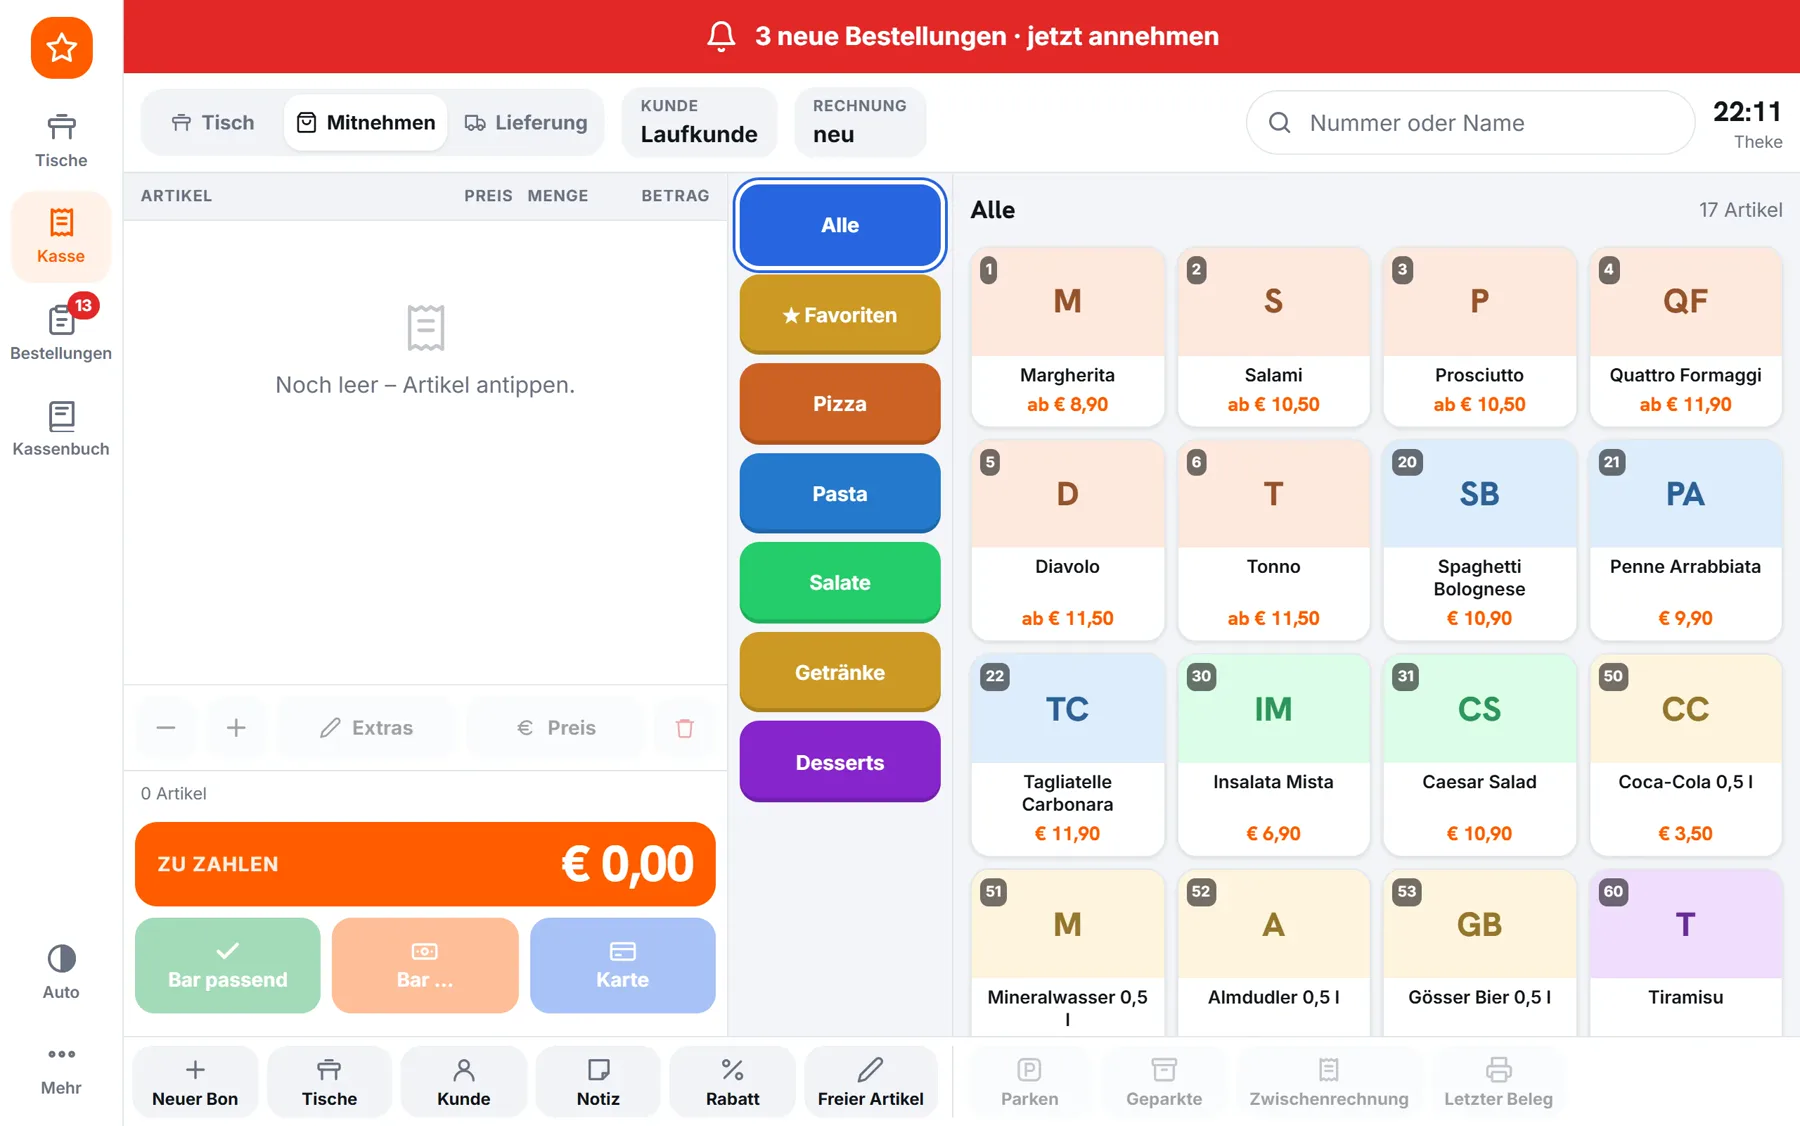Pay with Karte
Image resolution: width=1800 pixels, height=1126 pixels.
tap(623, 965)
